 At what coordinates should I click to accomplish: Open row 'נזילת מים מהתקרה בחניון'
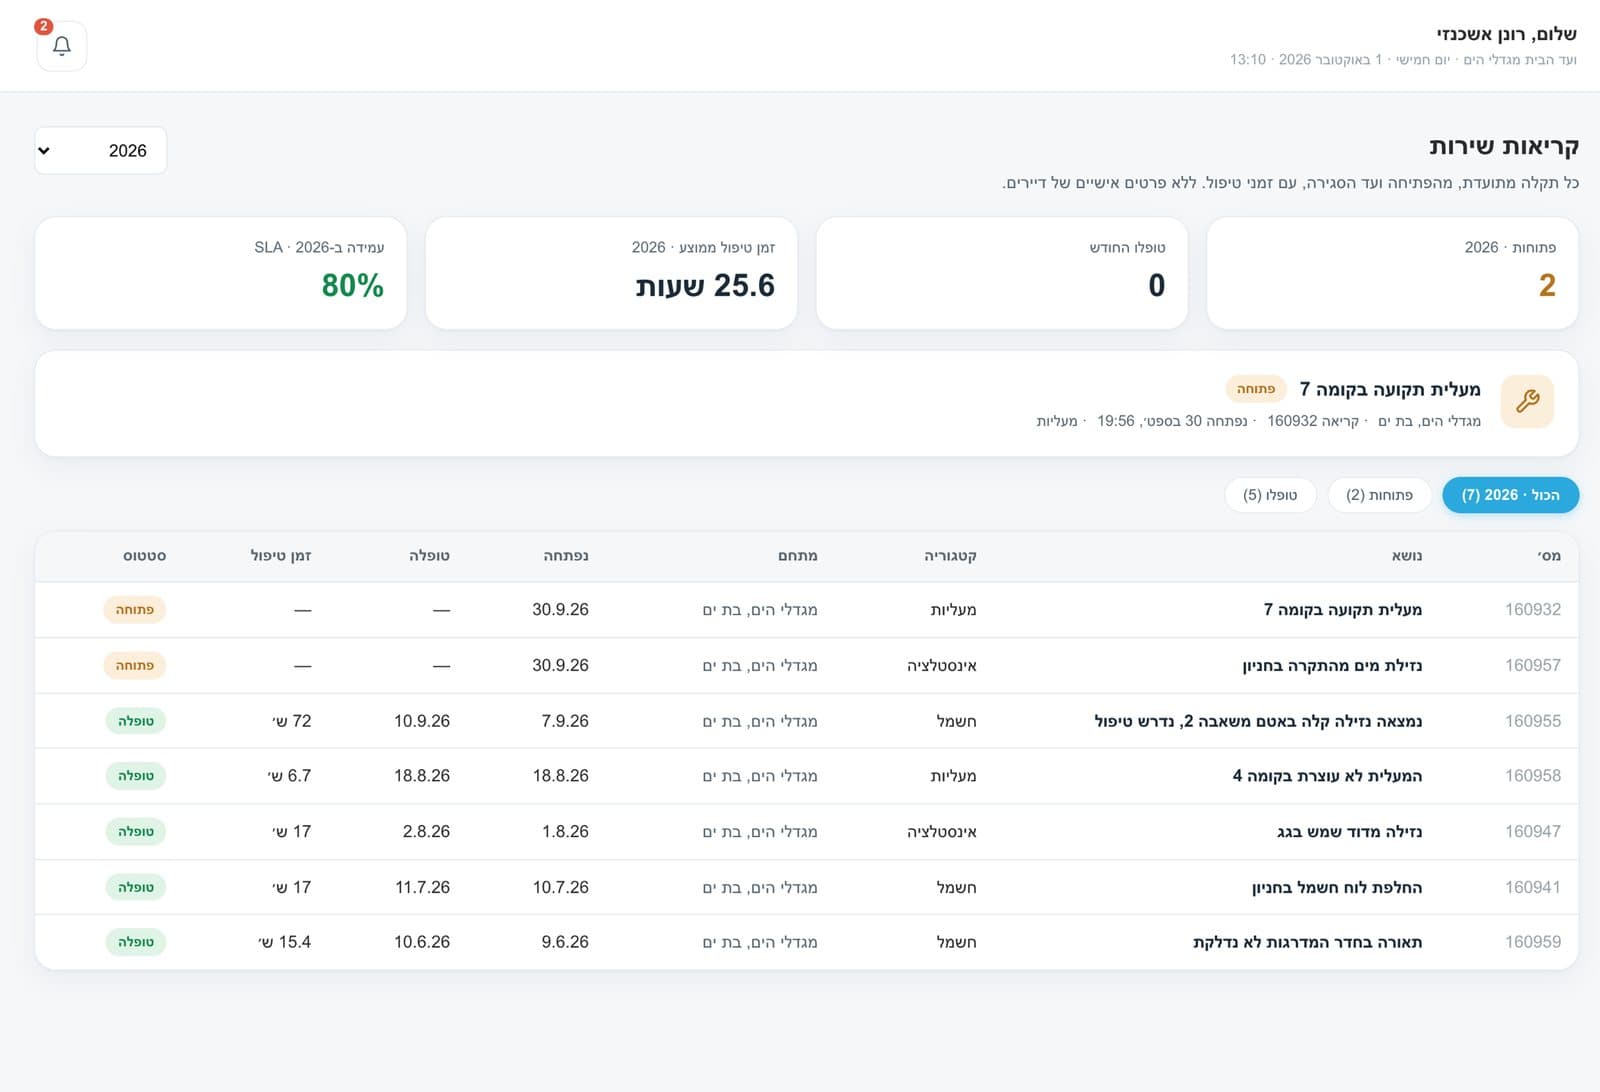pyautogui.click(x=806, y=665)
